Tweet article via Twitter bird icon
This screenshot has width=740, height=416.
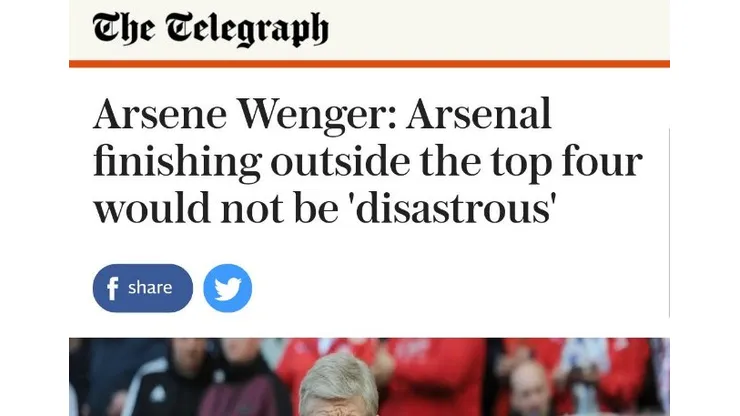point(228,289)
